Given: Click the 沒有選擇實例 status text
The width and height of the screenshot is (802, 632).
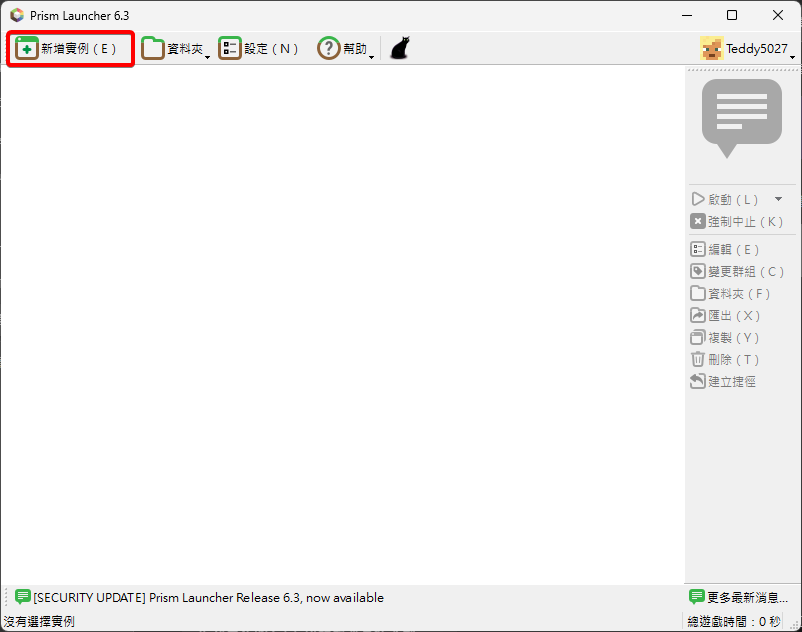Looking at the screenshot, I should (39, 622).
